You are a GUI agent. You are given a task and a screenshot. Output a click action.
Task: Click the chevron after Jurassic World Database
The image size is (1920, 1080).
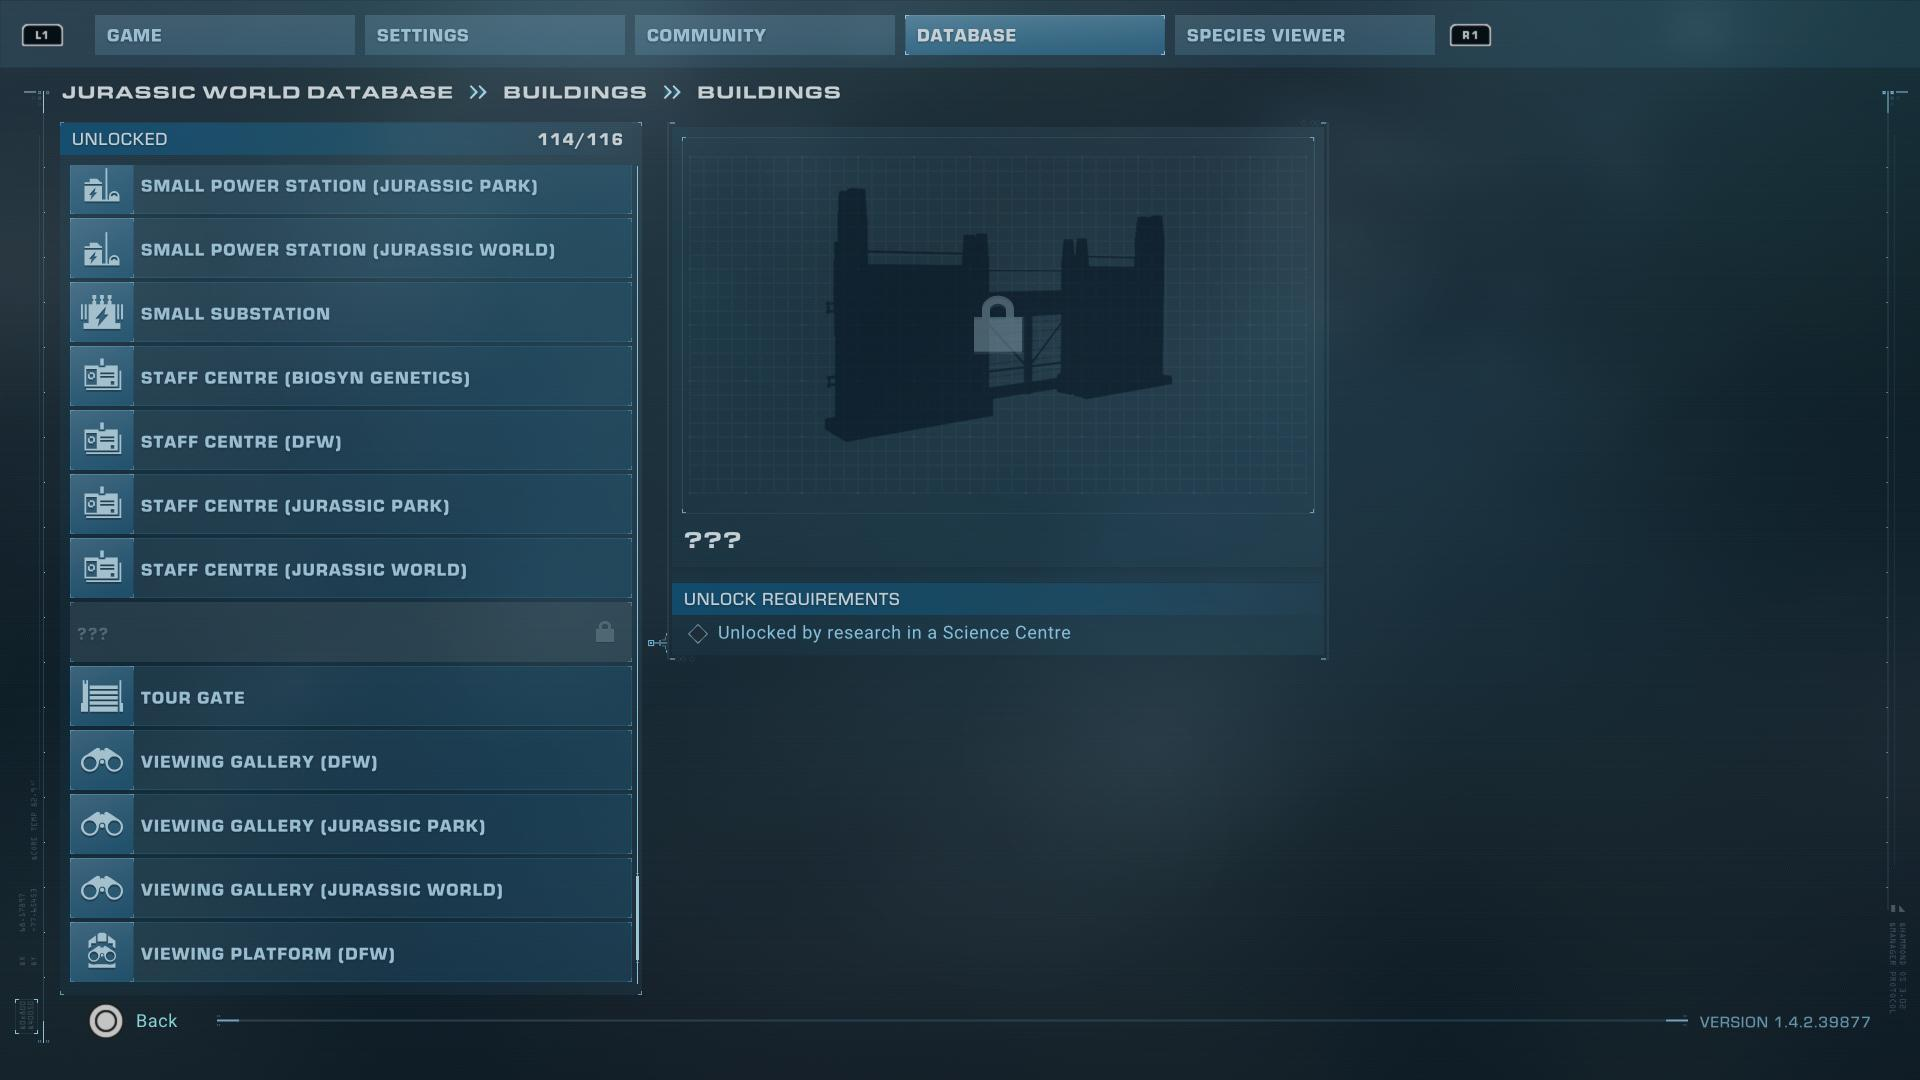tap(478, 92)
